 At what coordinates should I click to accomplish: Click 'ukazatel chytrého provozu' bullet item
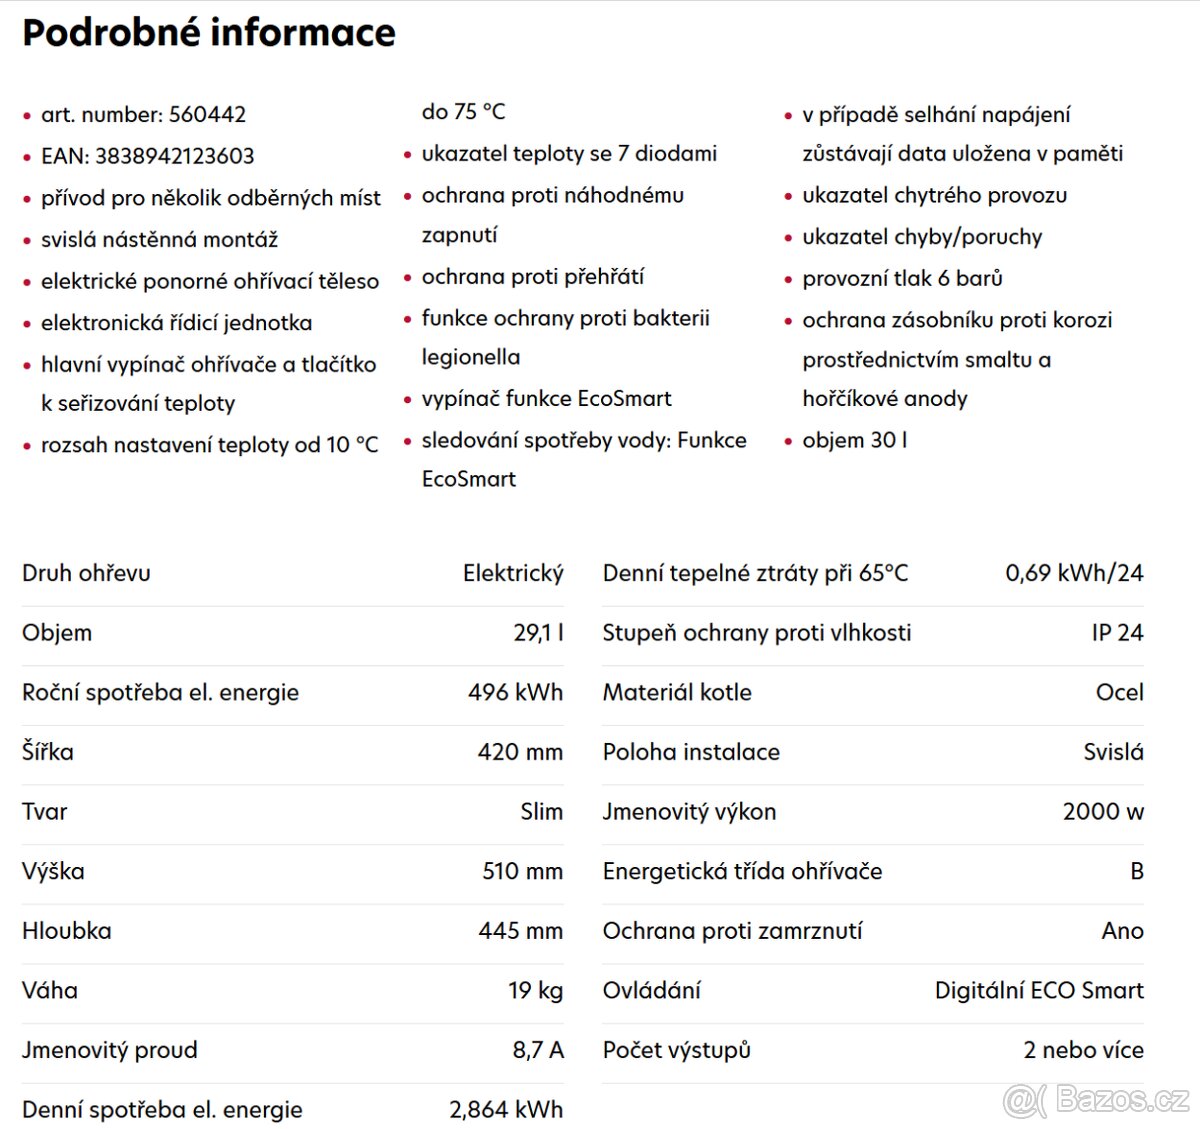(934, 196)
